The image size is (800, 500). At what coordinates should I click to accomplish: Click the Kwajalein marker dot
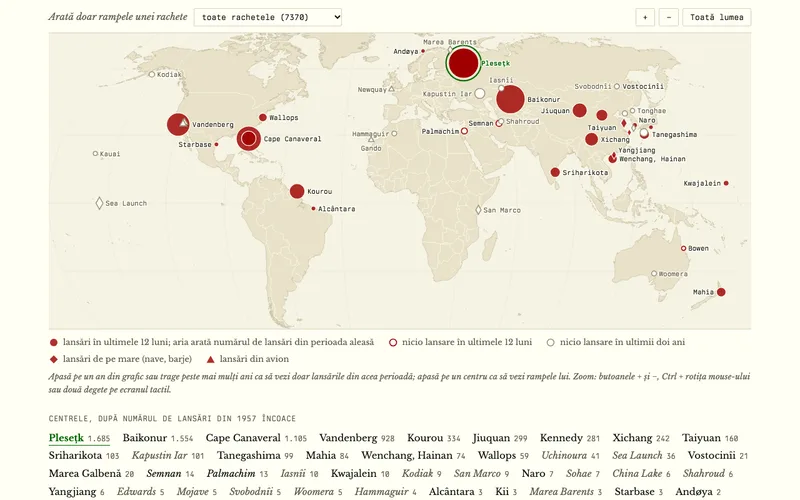click(726, 183)
